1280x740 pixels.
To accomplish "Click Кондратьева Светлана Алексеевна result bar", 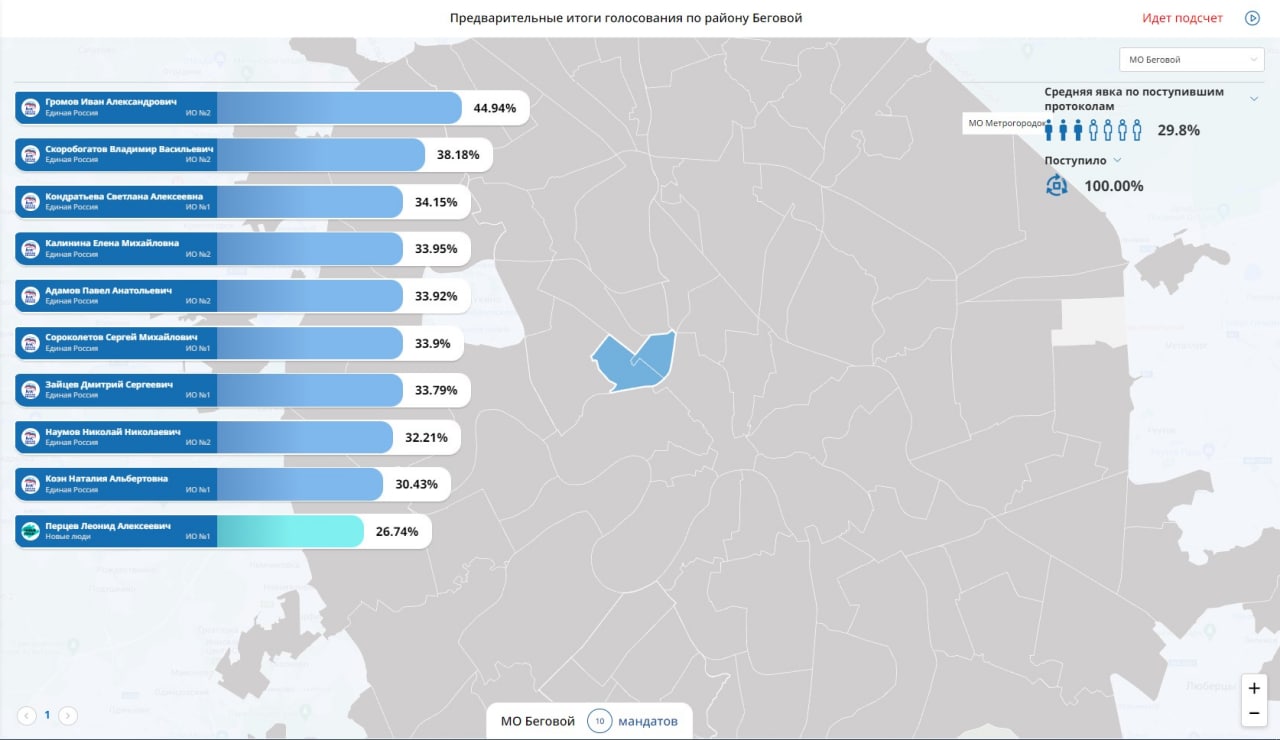I will click(242, 202).
